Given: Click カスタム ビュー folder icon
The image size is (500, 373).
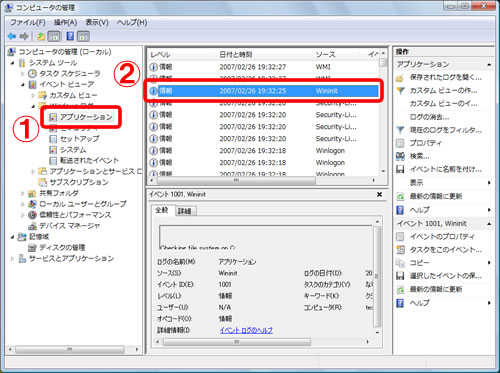Looking at the screenshot, I should (x=43, y=95).
